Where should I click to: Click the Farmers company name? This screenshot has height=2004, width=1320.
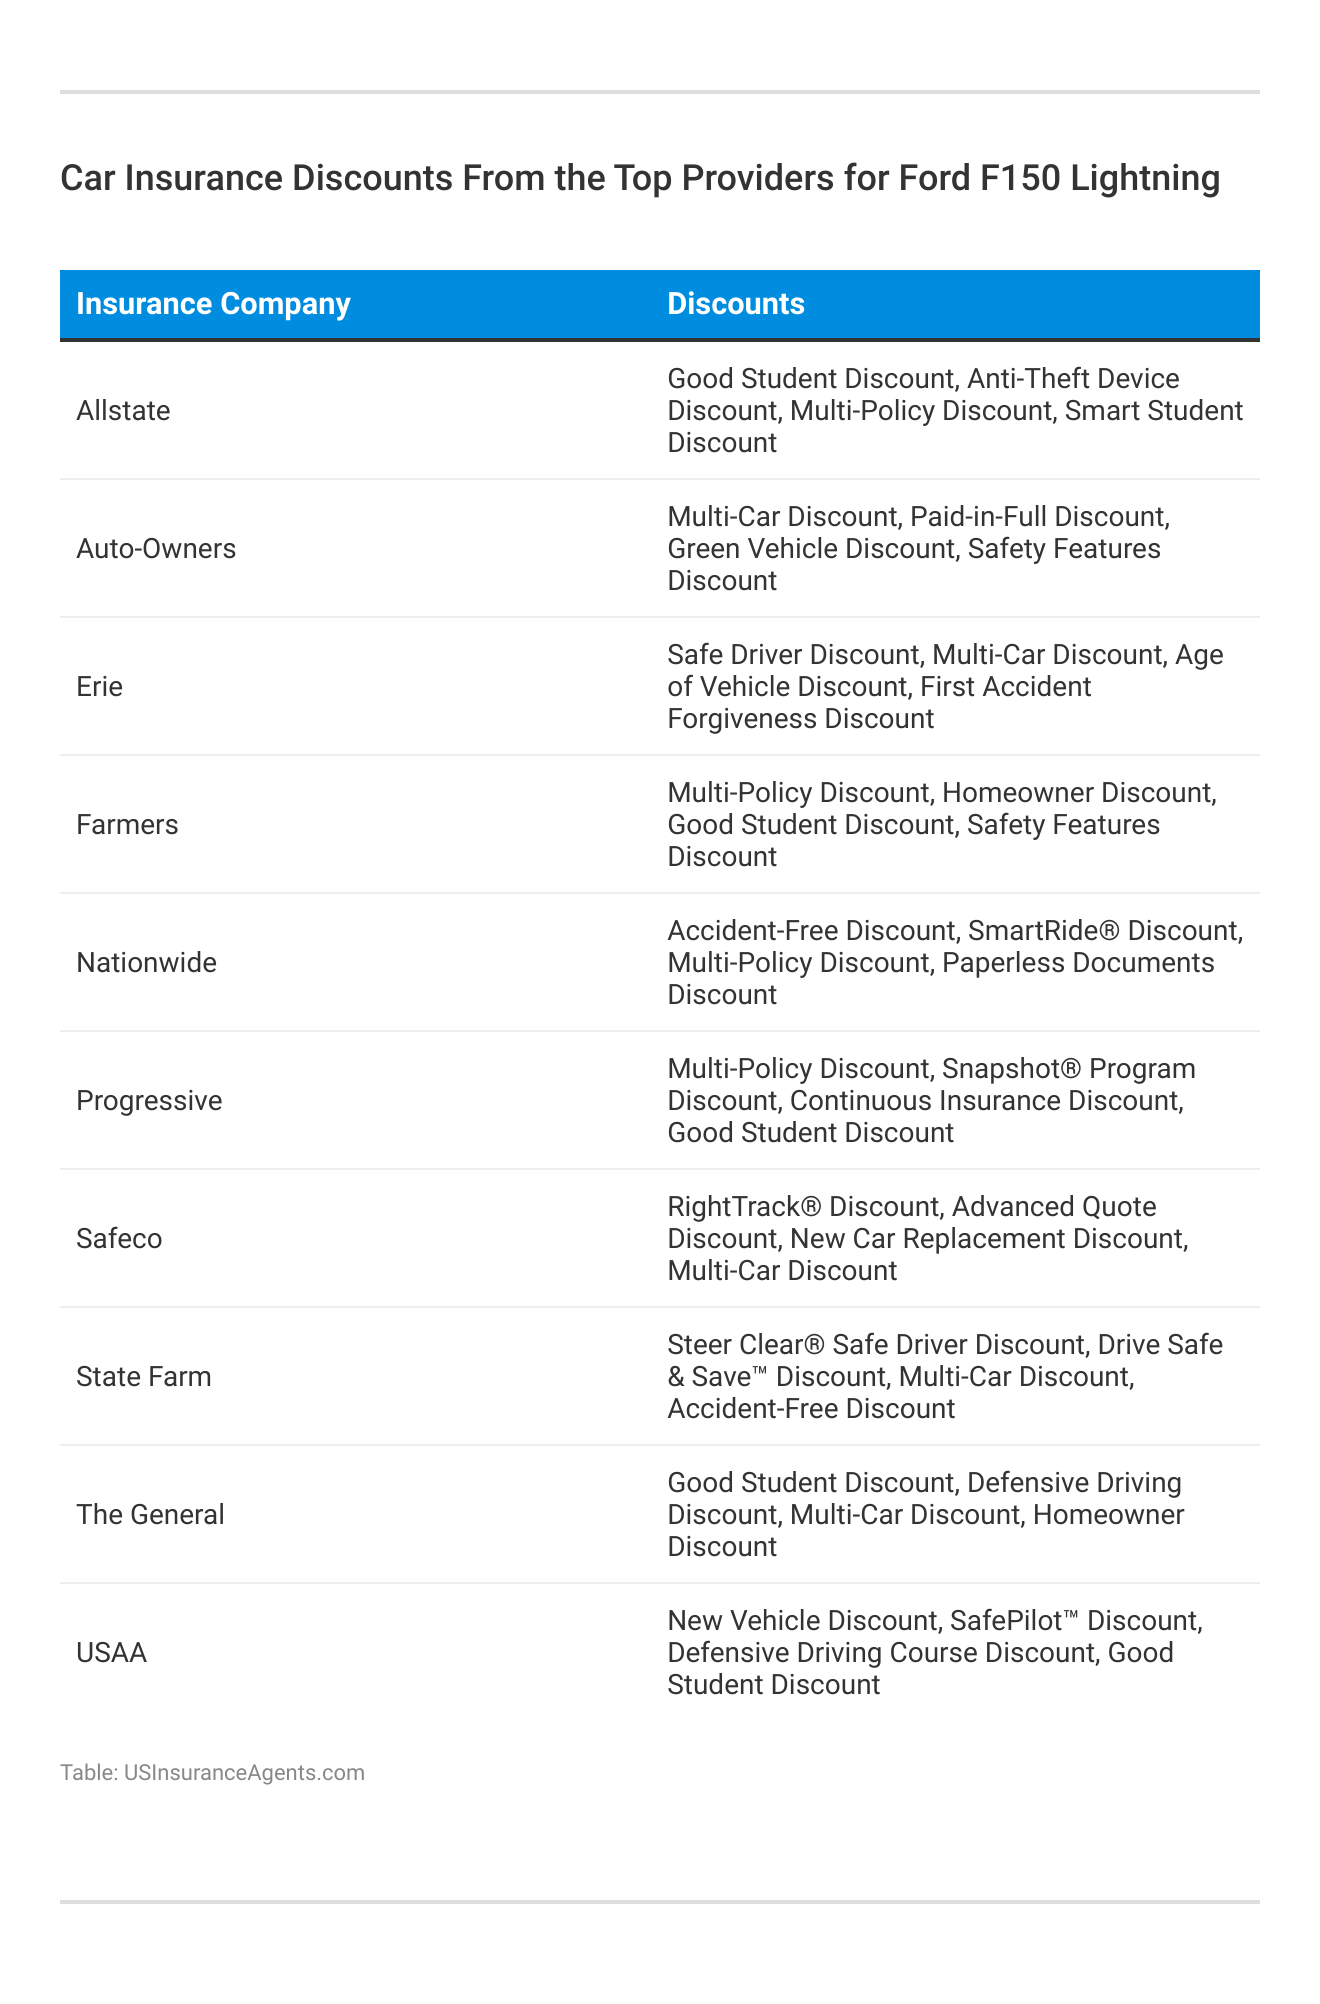click(x=127, y=825)
